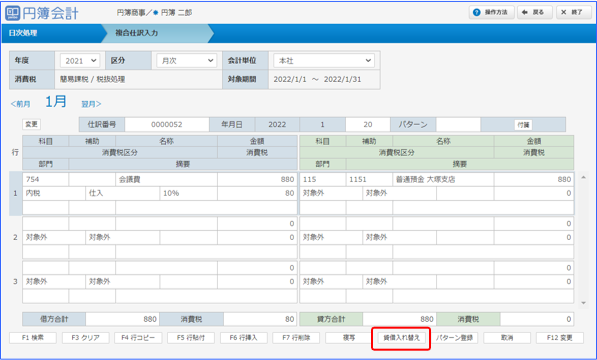
Task: Click the パターン登録 button
Action: coord(454,338)
